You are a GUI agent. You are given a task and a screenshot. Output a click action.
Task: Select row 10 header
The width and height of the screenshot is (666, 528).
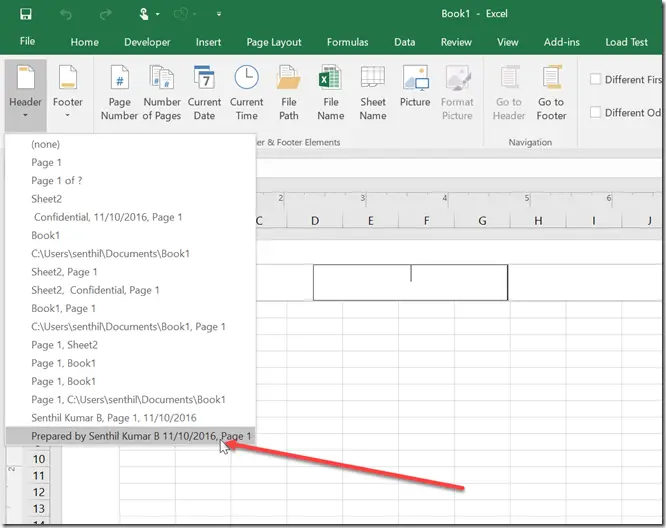point(39,459)
